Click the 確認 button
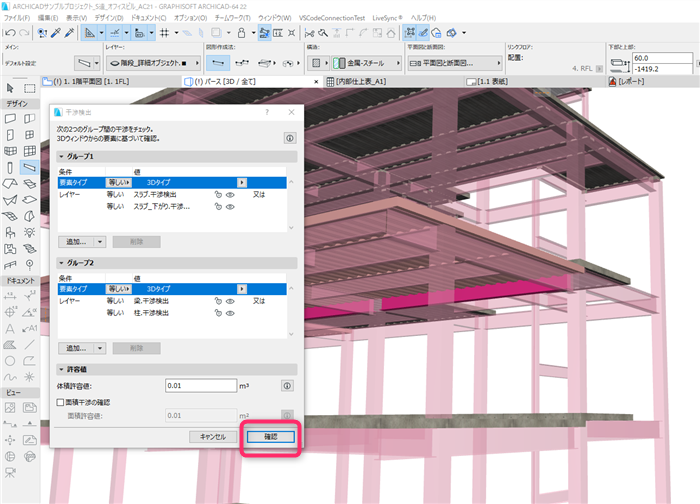The image size is (700, 504). click(x=271, y=437)
